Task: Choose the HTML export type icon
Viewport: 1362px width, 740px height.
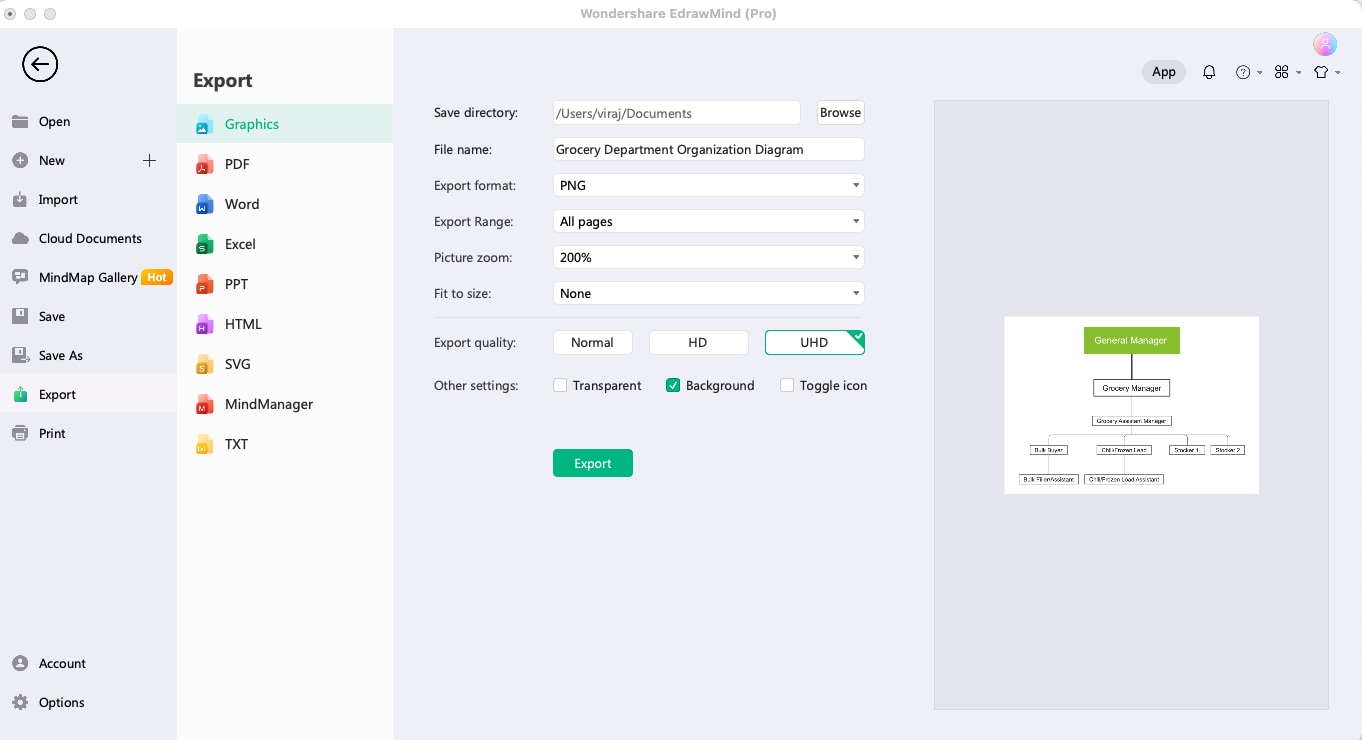Action: tap(205, 324)
